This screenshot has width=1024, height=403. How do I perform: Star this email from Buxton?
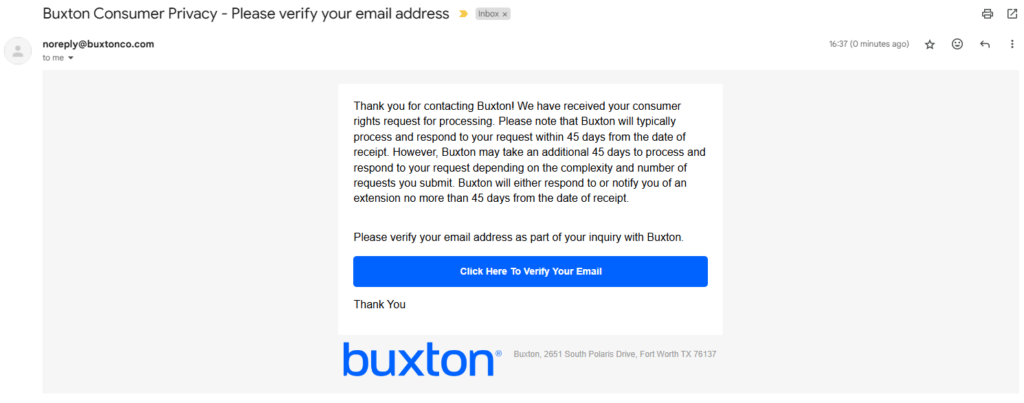tap(930, 44)
